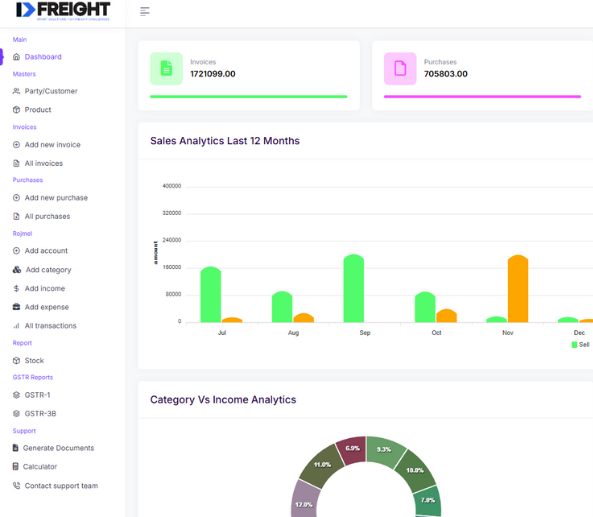Click the Calculator icon
593x517 pixels.
16,466
